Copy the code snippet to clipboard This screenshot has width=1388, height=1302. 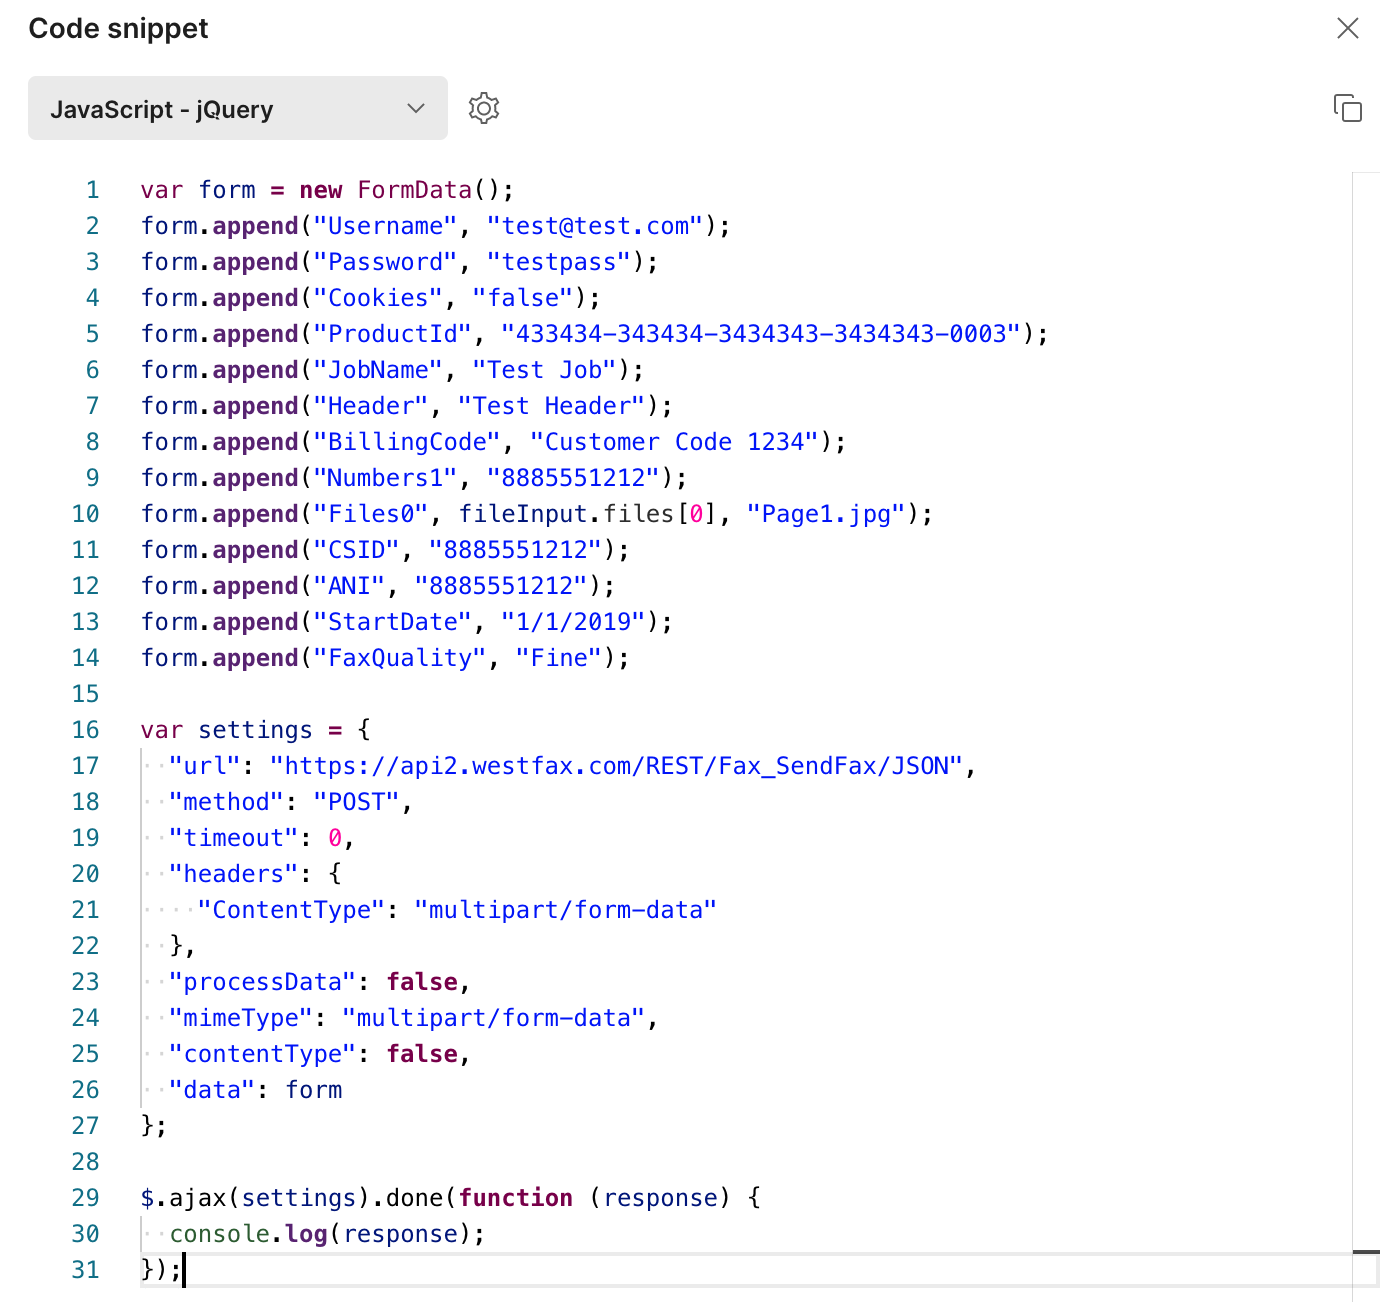pos(1347,108)
